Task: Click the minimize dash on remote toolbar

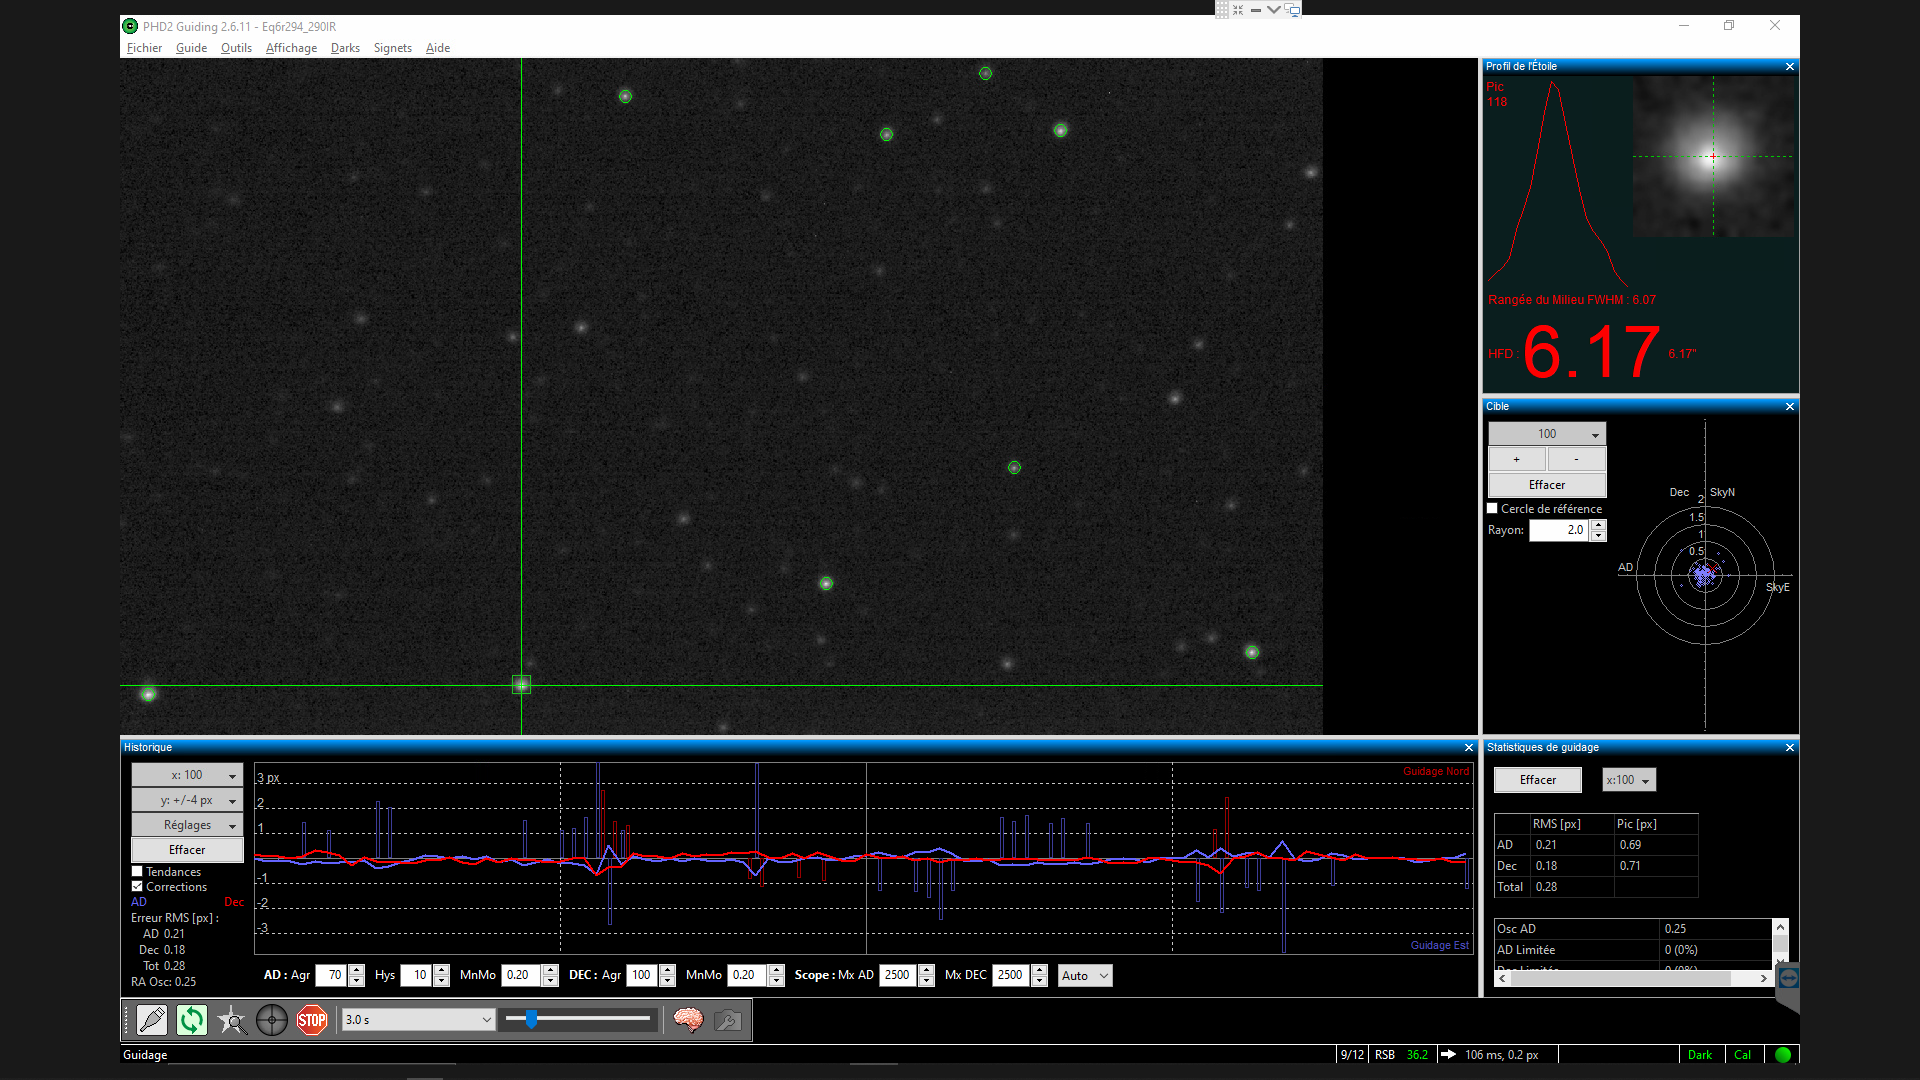Action: click(1256, 10)
